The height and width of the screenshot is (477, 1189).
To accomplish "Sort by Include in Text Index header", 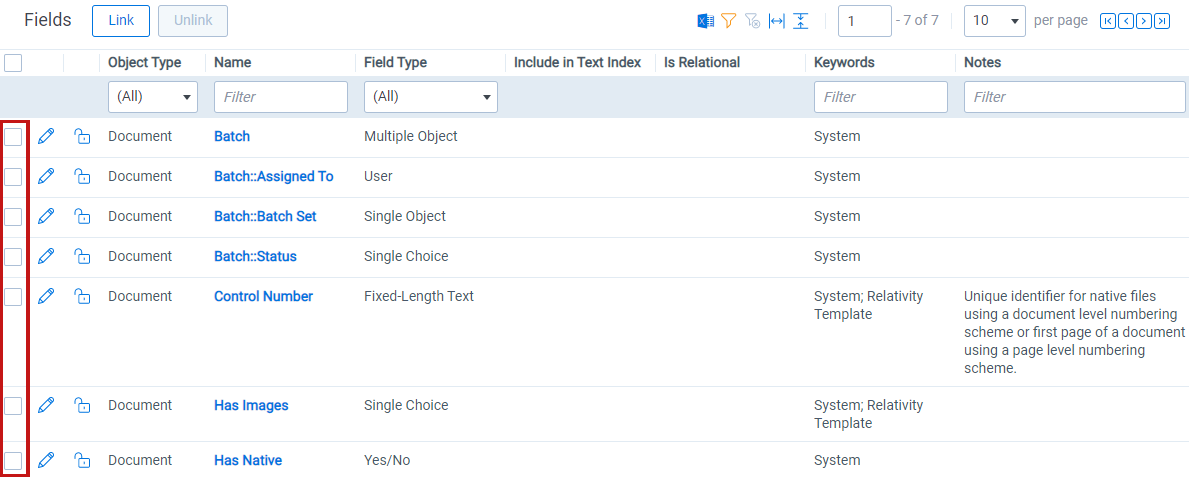I will pyautogui.click(x=578, y=63).
